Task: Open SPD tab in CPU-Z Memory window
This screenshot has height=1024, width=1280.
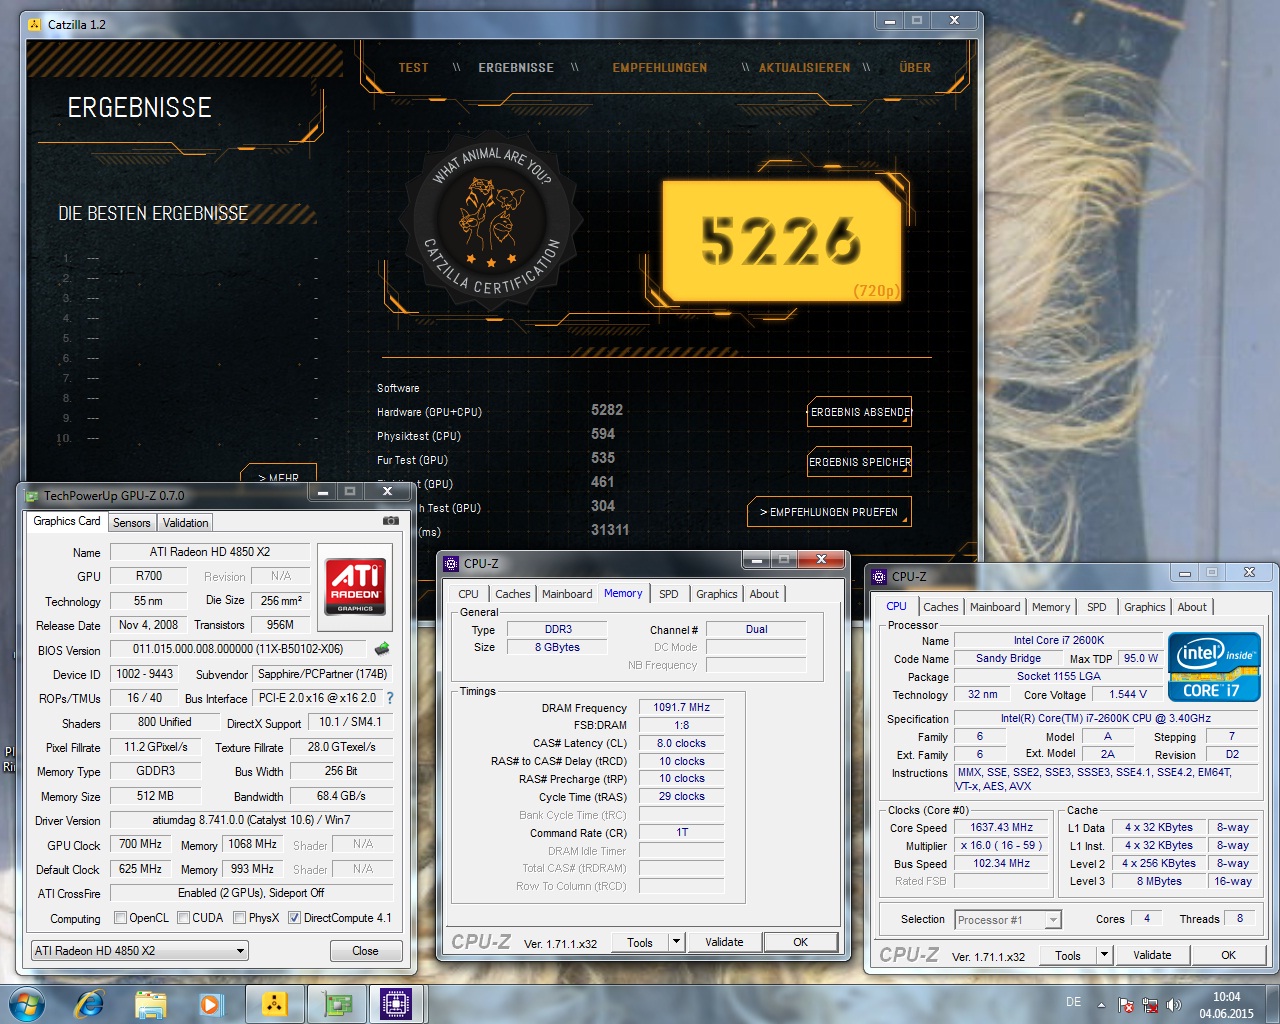Action: [669, 594]
